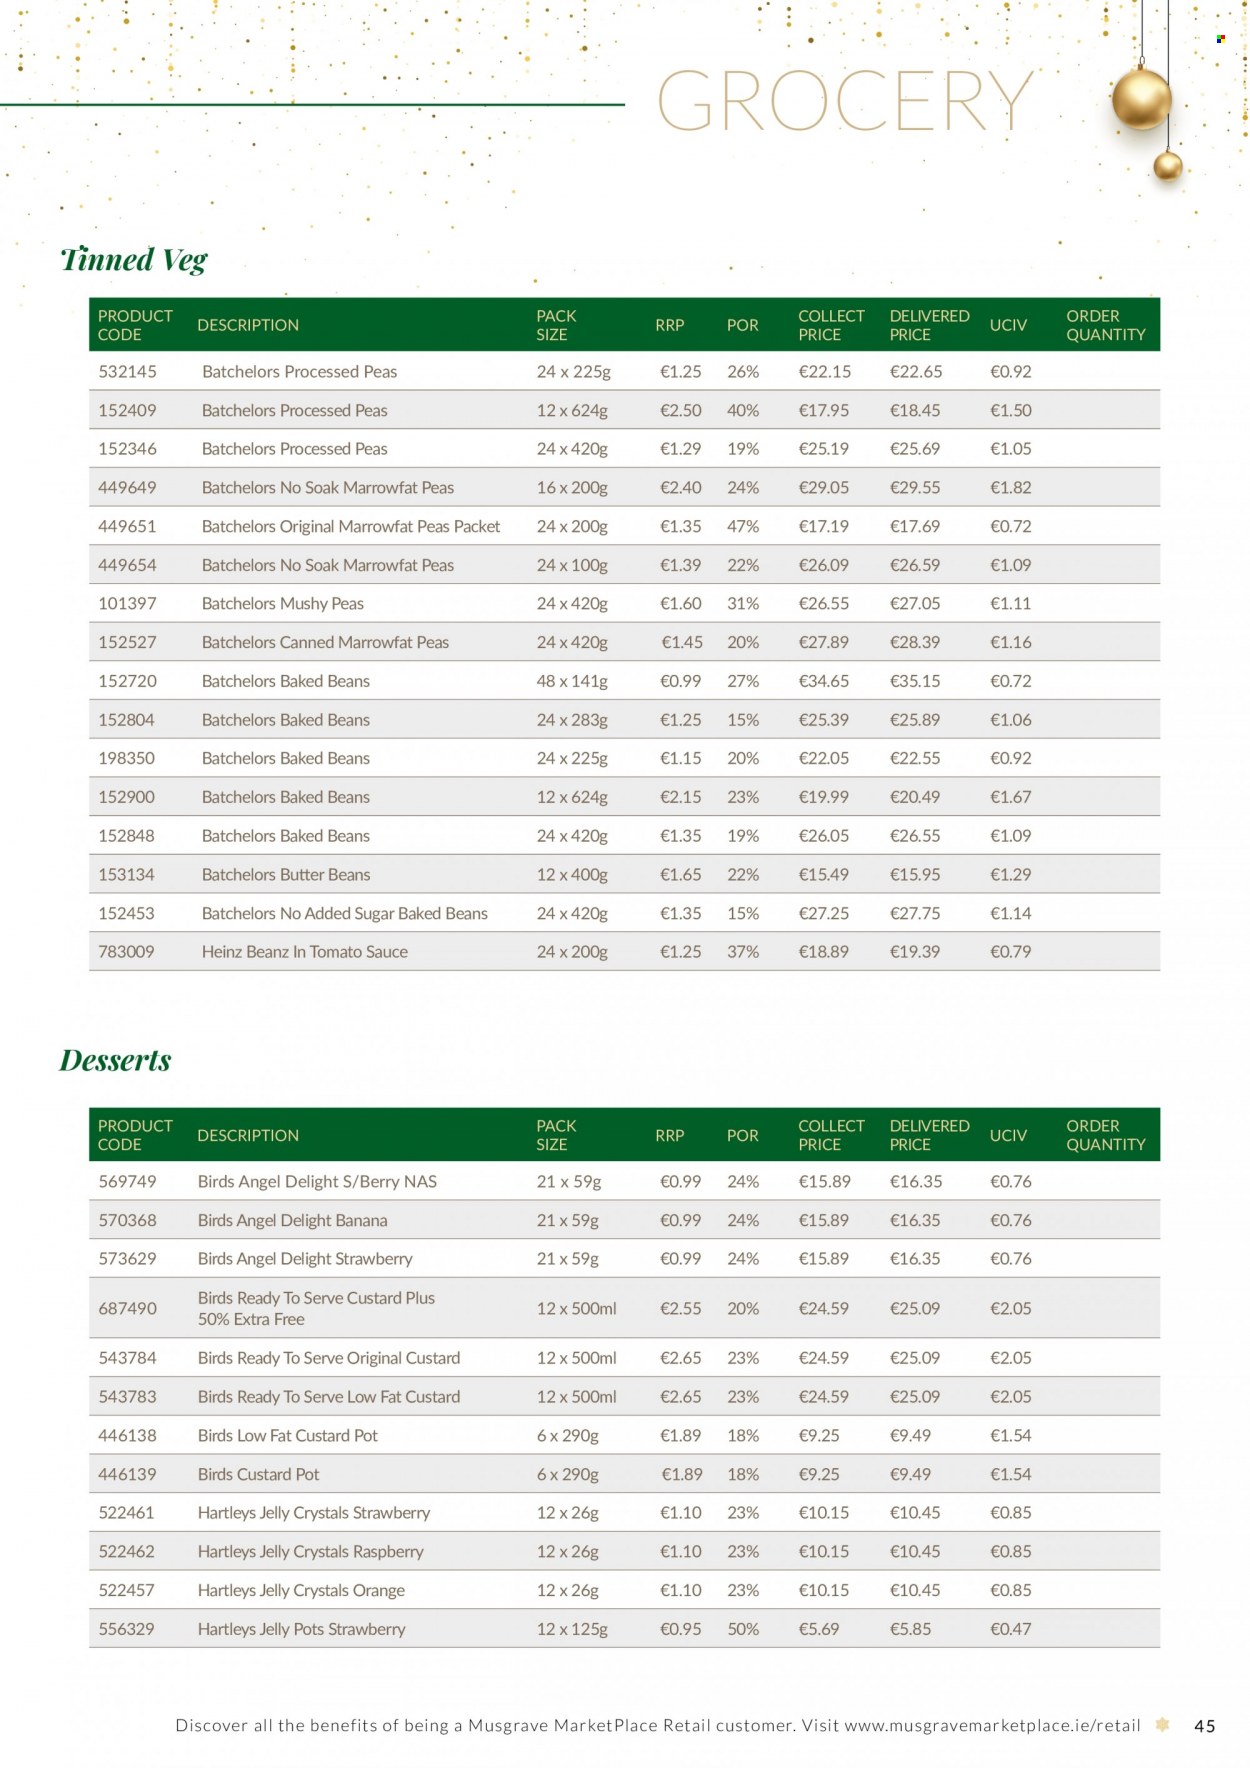Select product code 152900

point(126,798)
